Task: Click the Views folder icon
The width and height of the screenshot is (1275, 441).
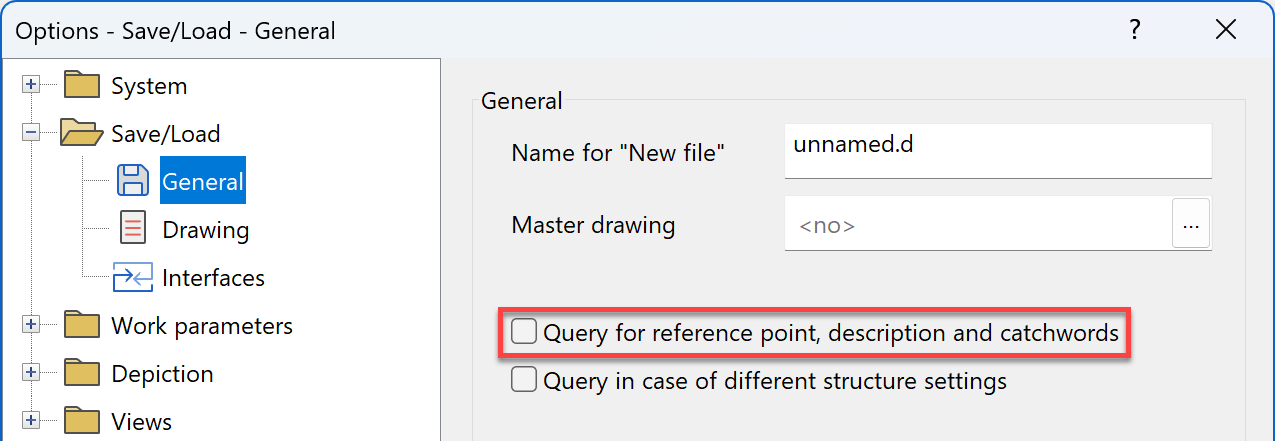Action: pyautogui.click(x=82, y=421)
